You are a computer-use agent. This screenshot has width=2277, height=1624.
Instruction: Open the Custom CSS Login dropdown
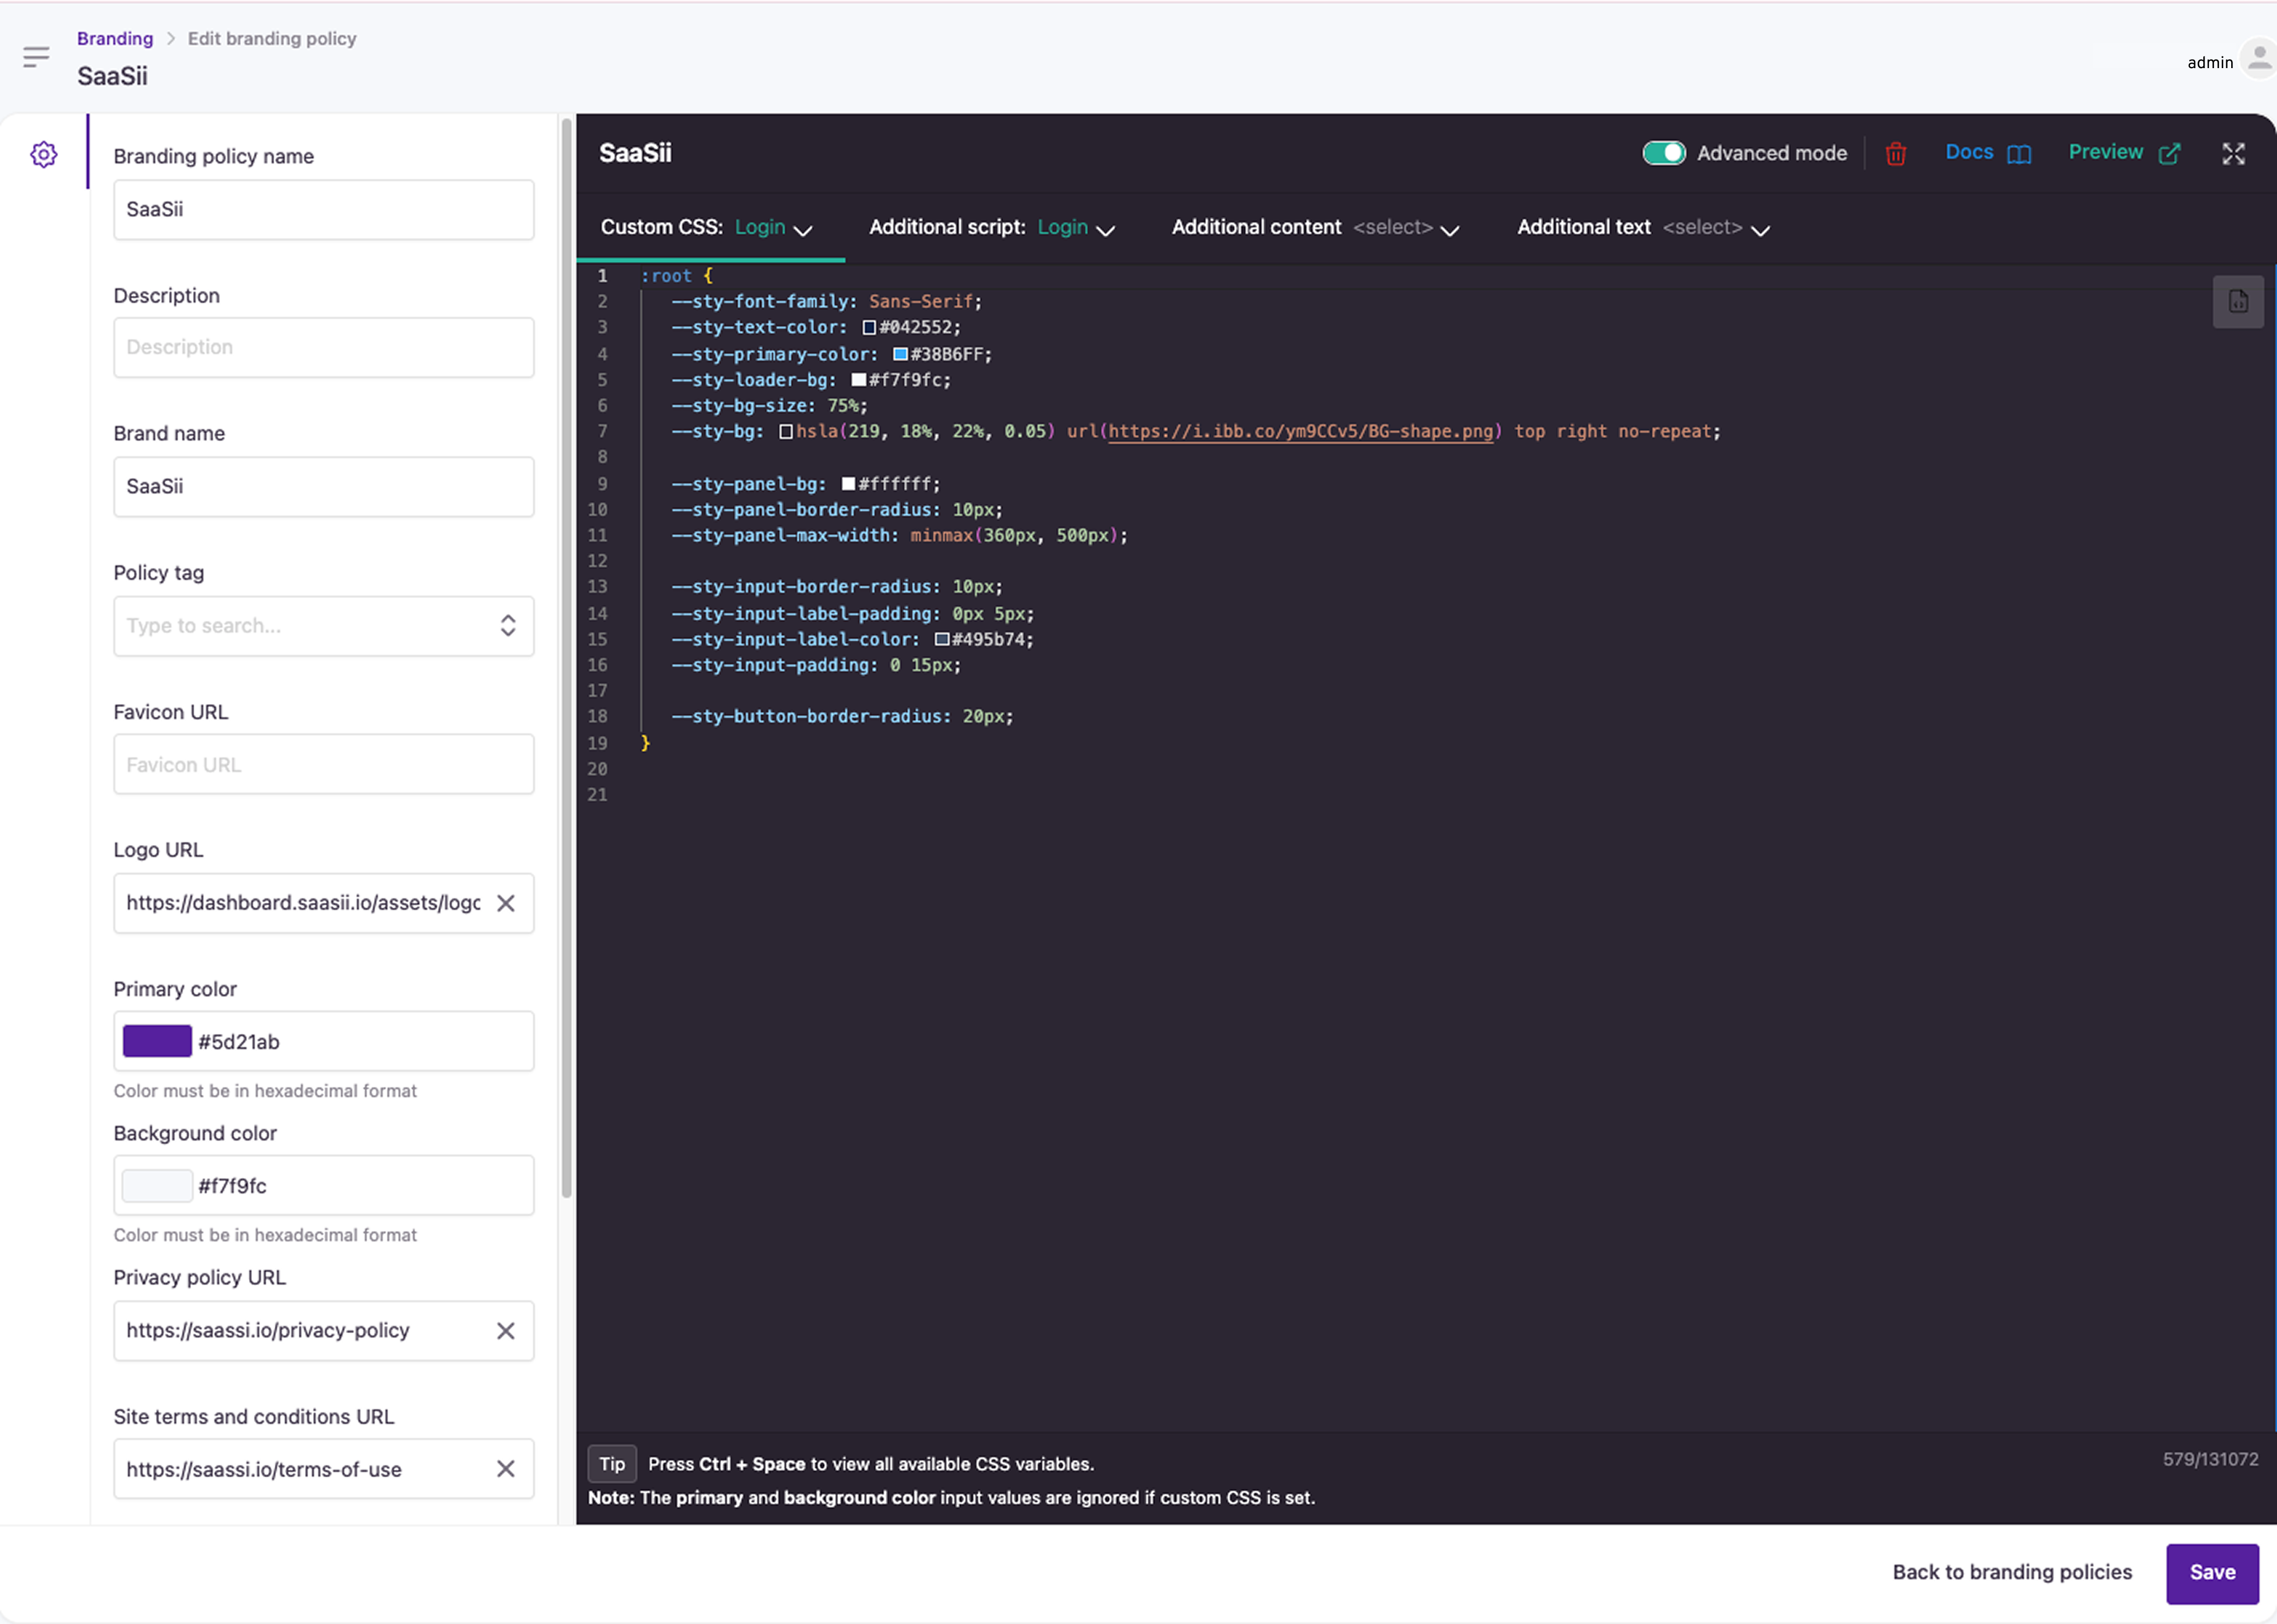(773, 228)
